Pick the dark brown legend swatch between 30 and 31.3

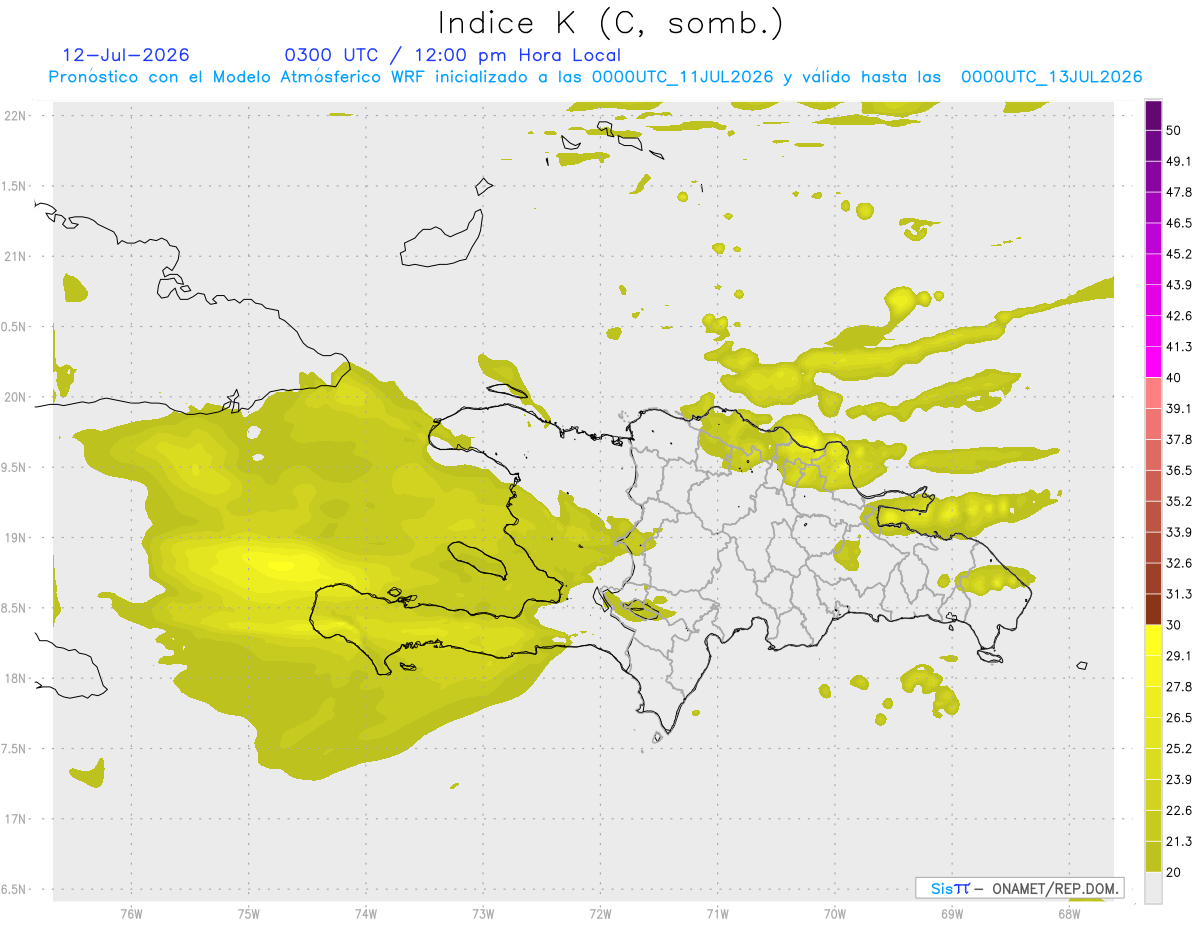1154,609
